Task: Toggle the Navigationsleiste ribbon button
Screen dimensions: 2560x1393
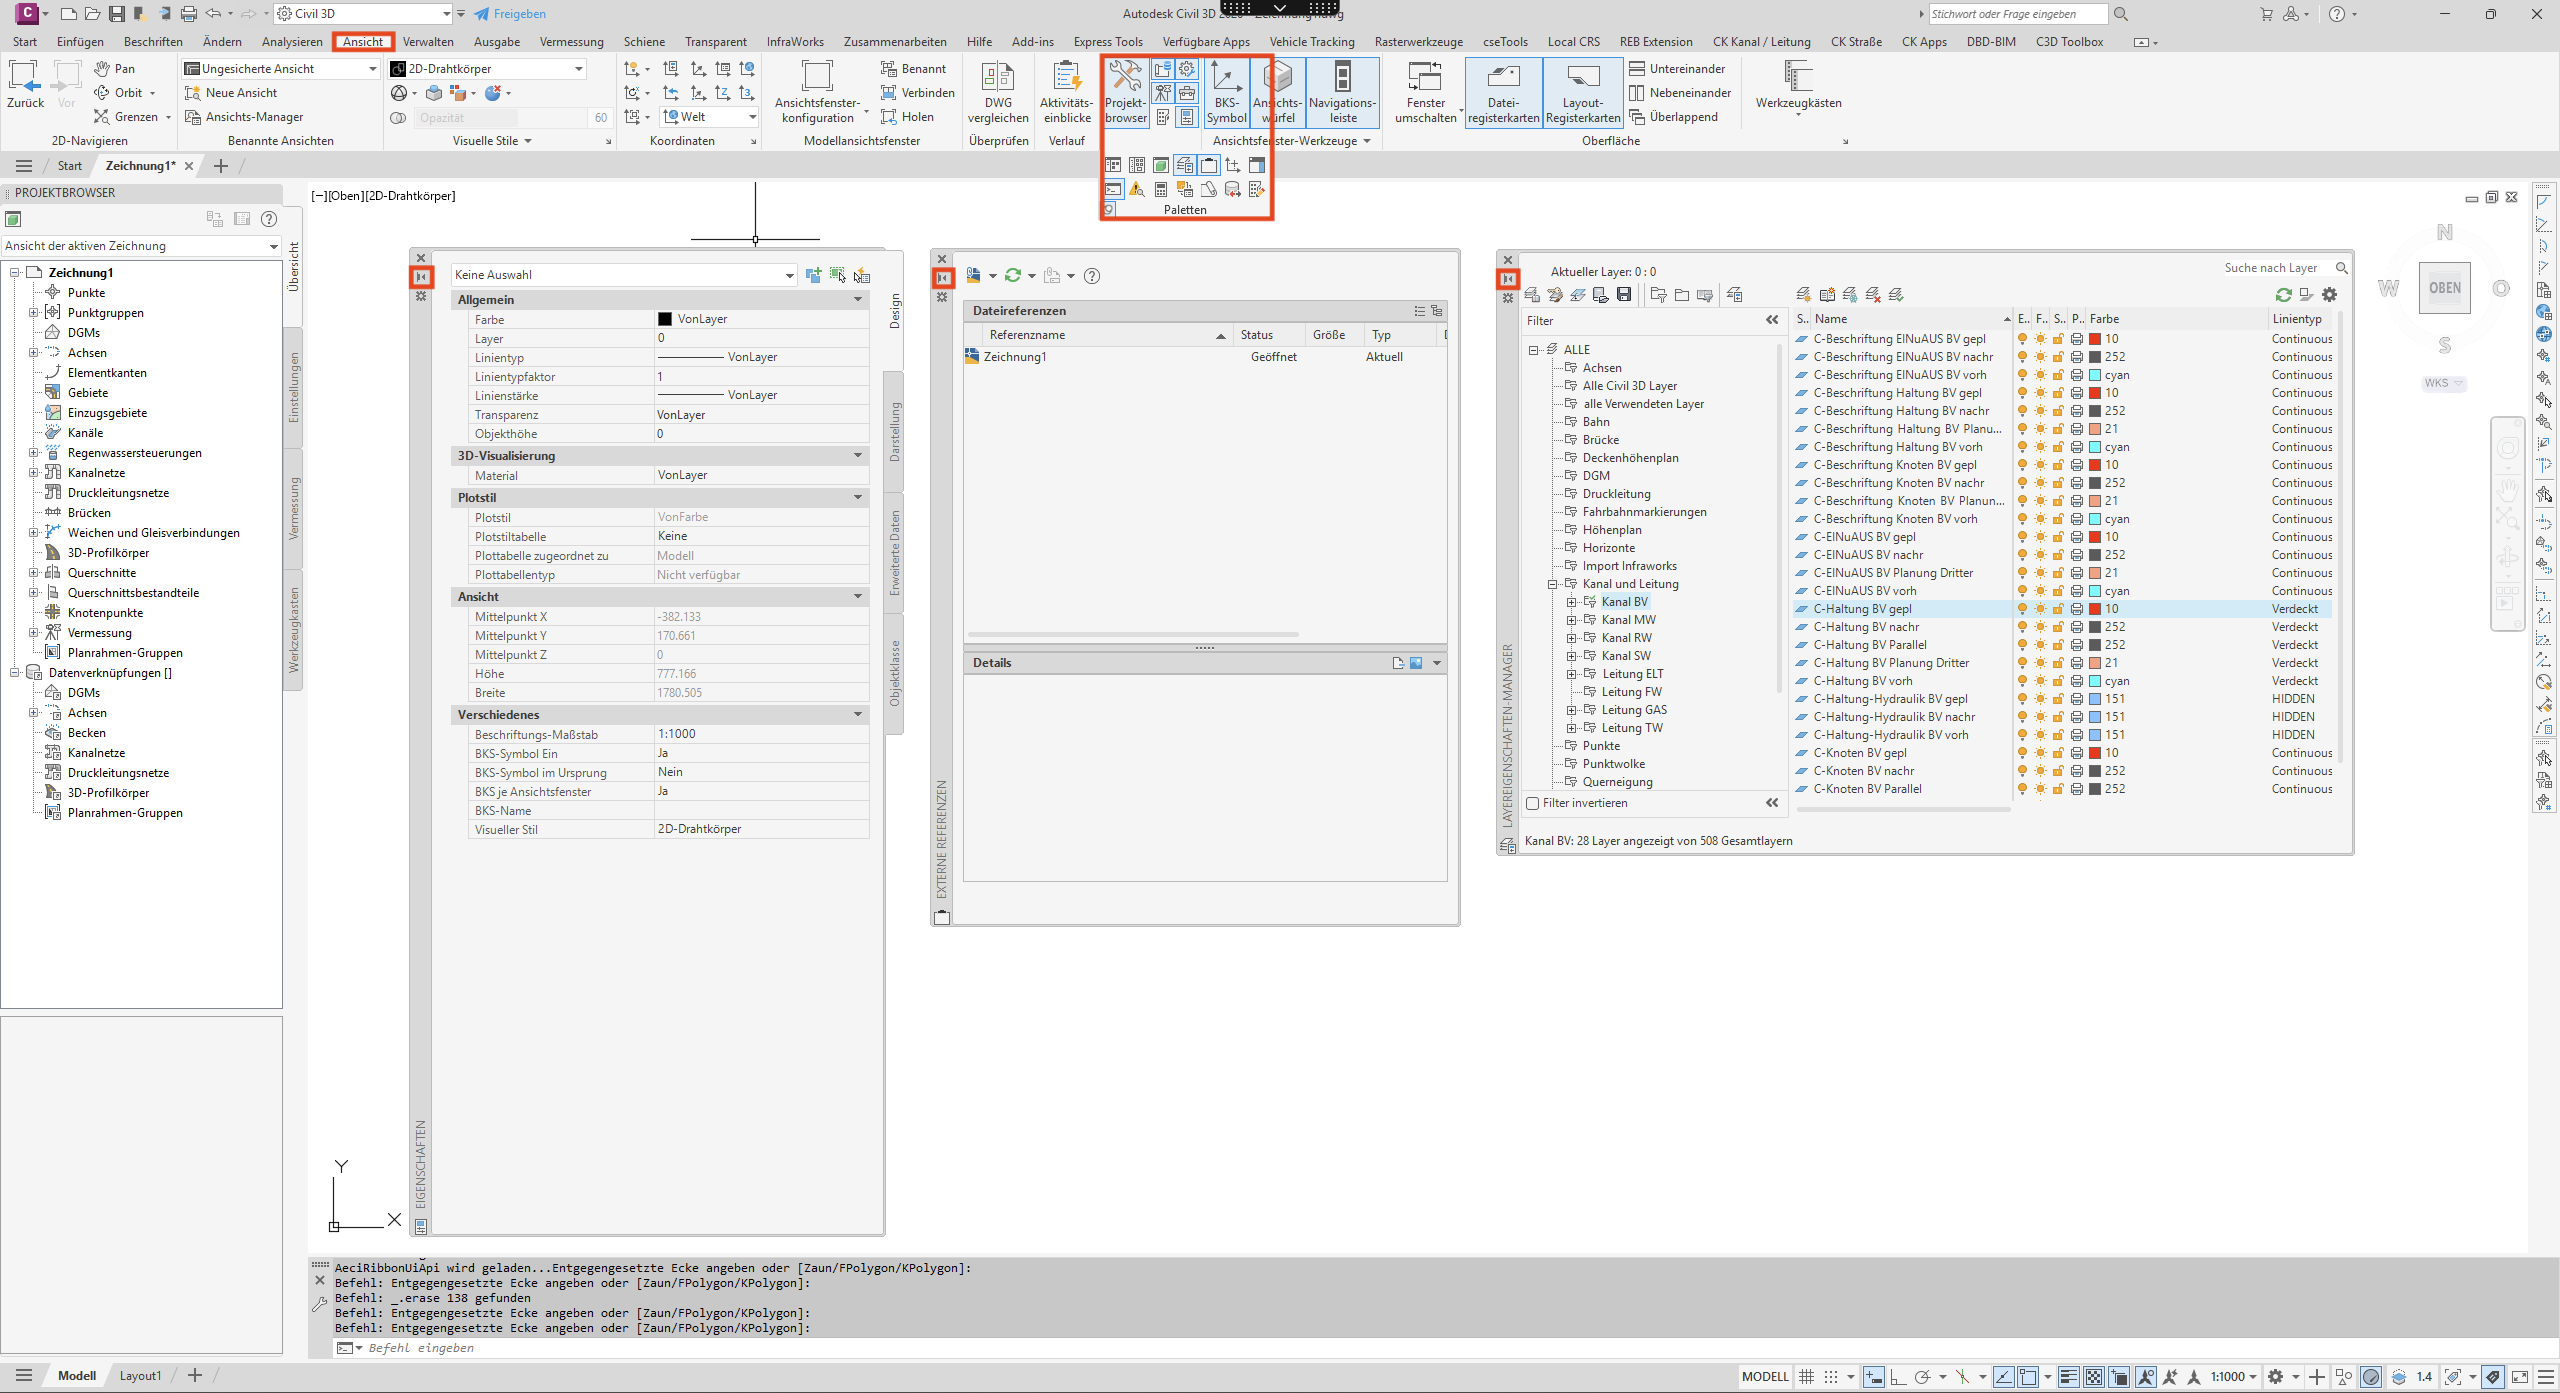Action: pyautogui.click(x=1342, y=92)
